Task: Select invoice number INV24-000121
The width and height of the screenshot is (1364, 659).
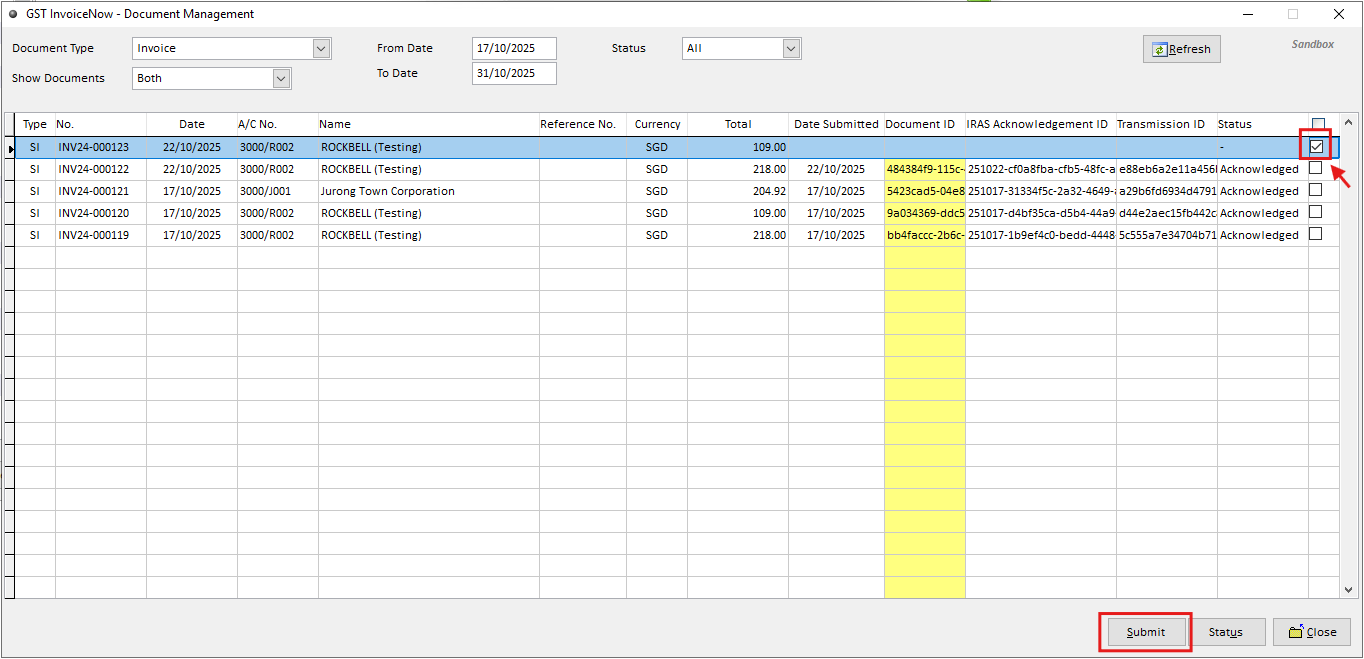Action: point(93,191)
